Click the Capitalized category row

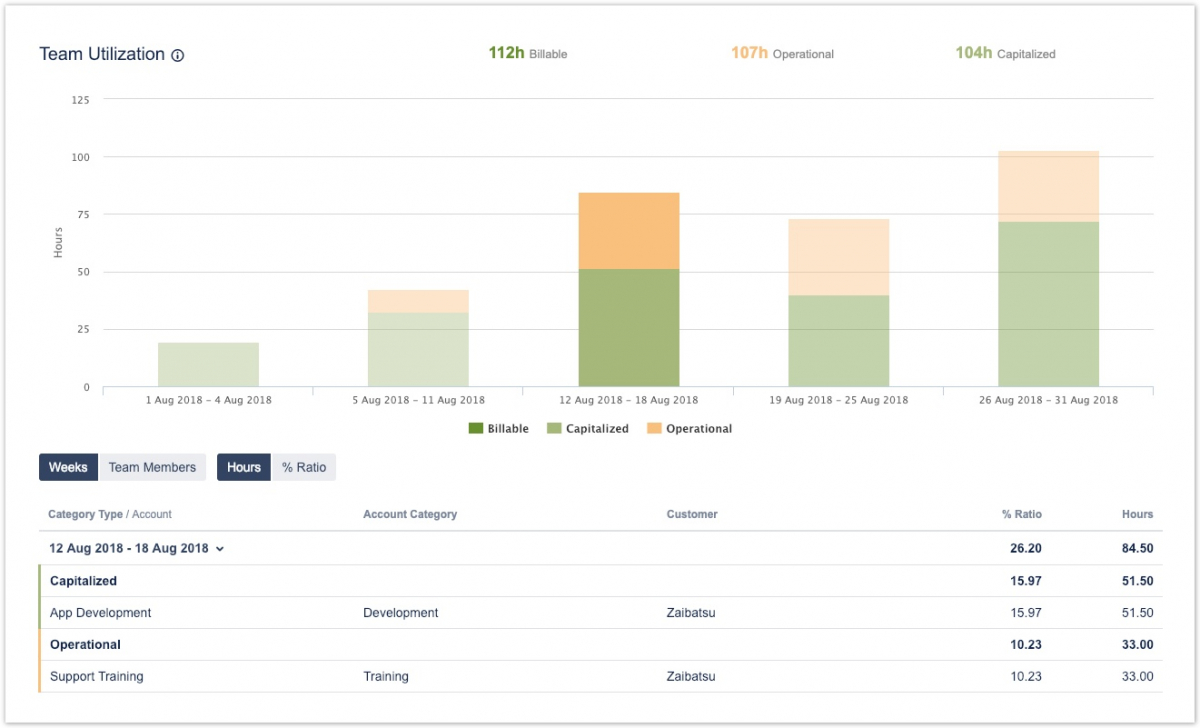[x=83, y=581]
